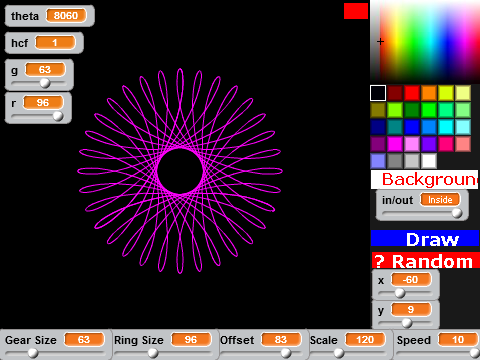Select the pale cyan color swatch

coord(463,127)
